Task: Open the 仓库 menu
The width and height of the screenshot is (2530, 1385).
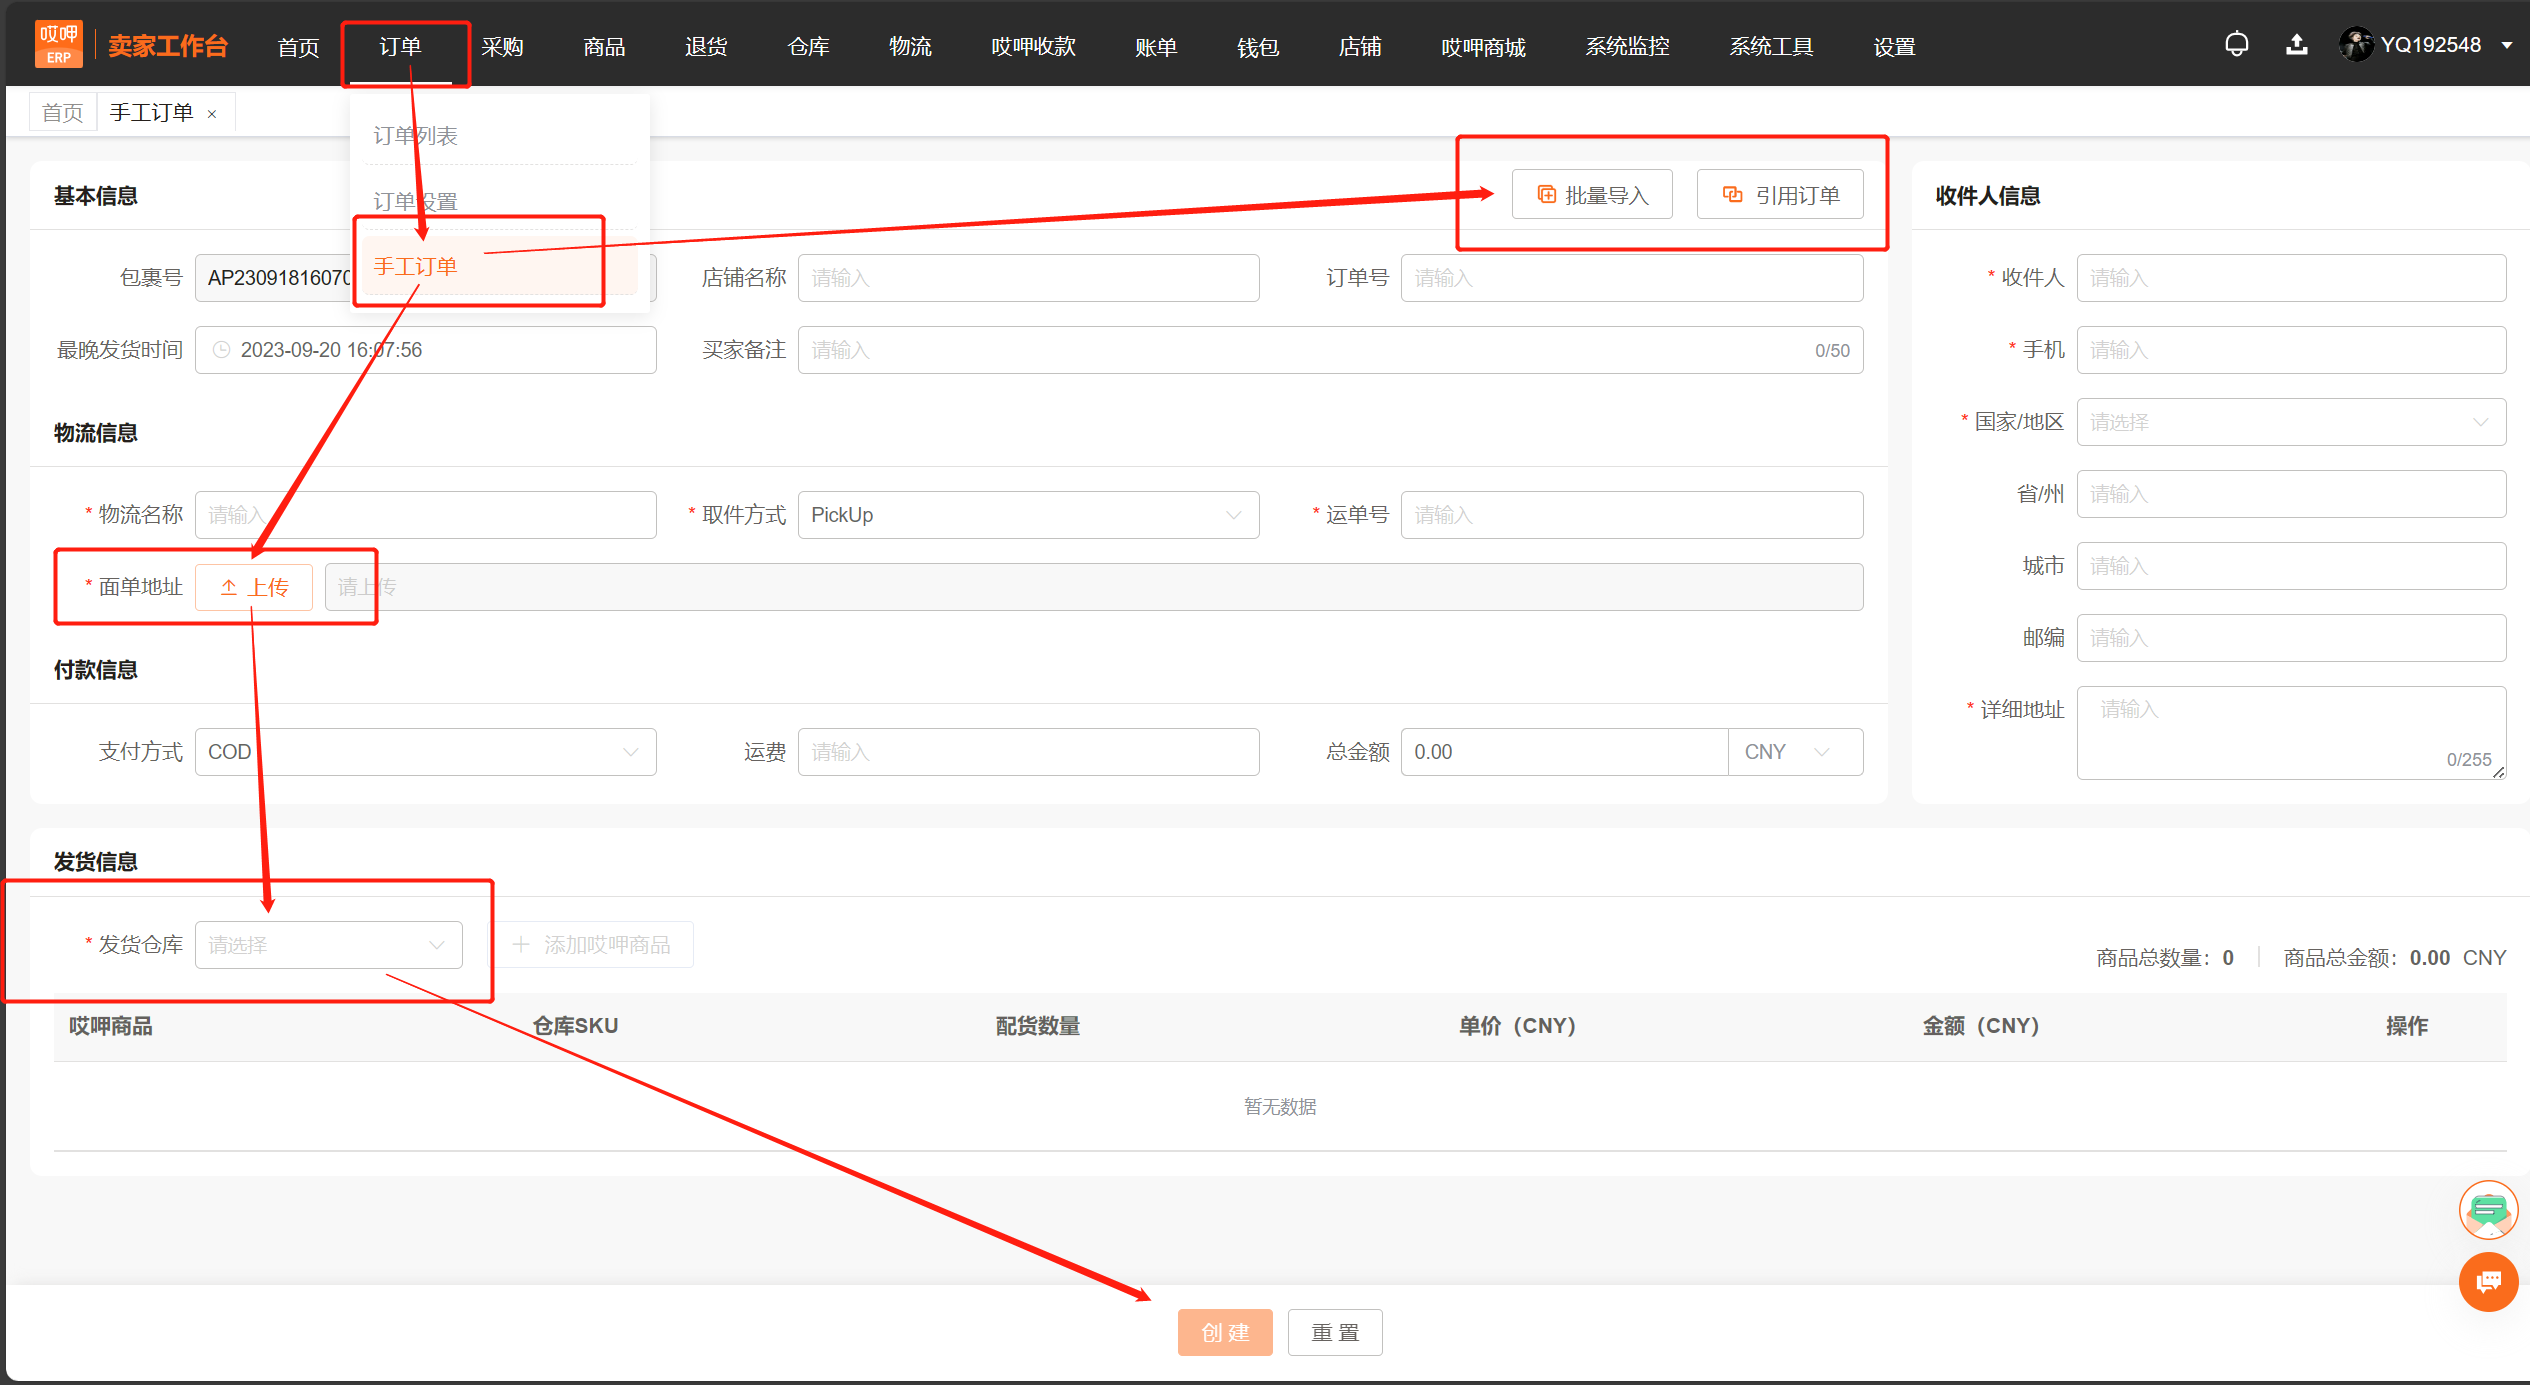Action: click(x=808, y=46)
